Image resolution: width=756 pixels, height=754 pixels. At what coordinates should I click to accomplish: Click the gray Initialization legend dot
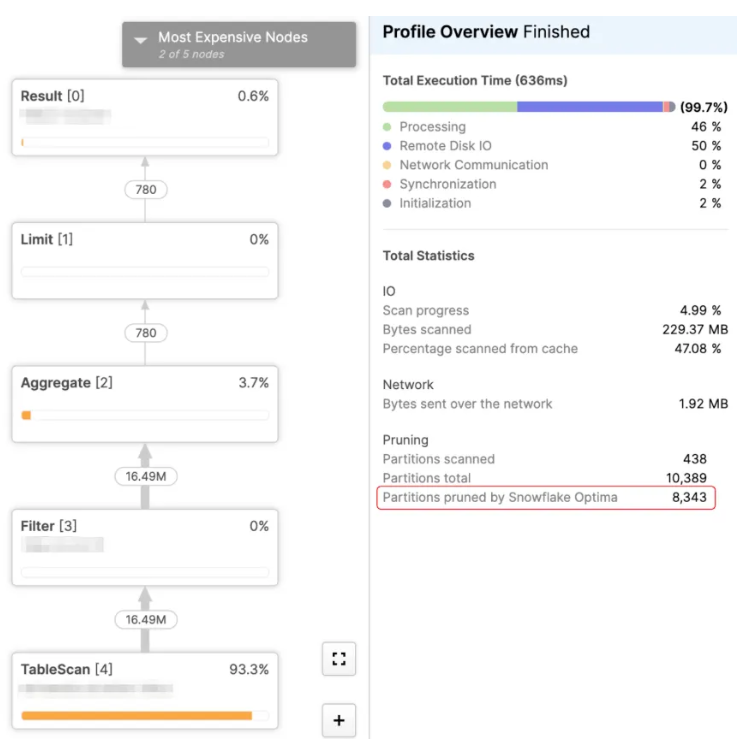click(x=387, y=203)
